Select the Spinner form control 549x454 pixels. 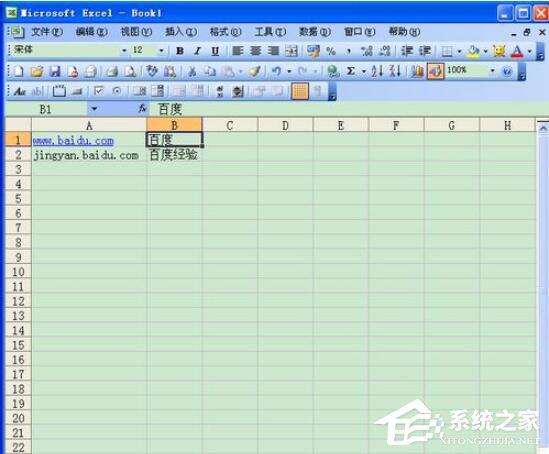click(238, 92)
